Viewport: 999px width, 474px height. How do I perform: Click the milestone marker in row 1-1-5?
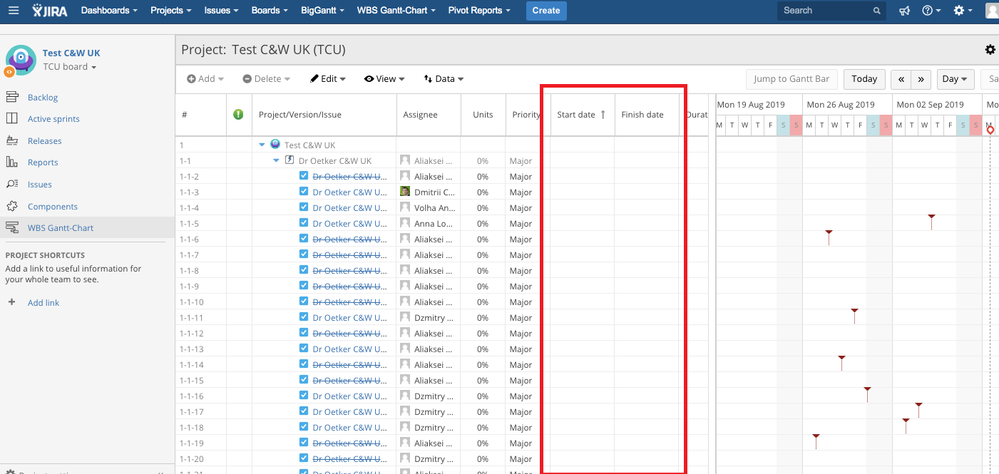[x=931, y=221]
